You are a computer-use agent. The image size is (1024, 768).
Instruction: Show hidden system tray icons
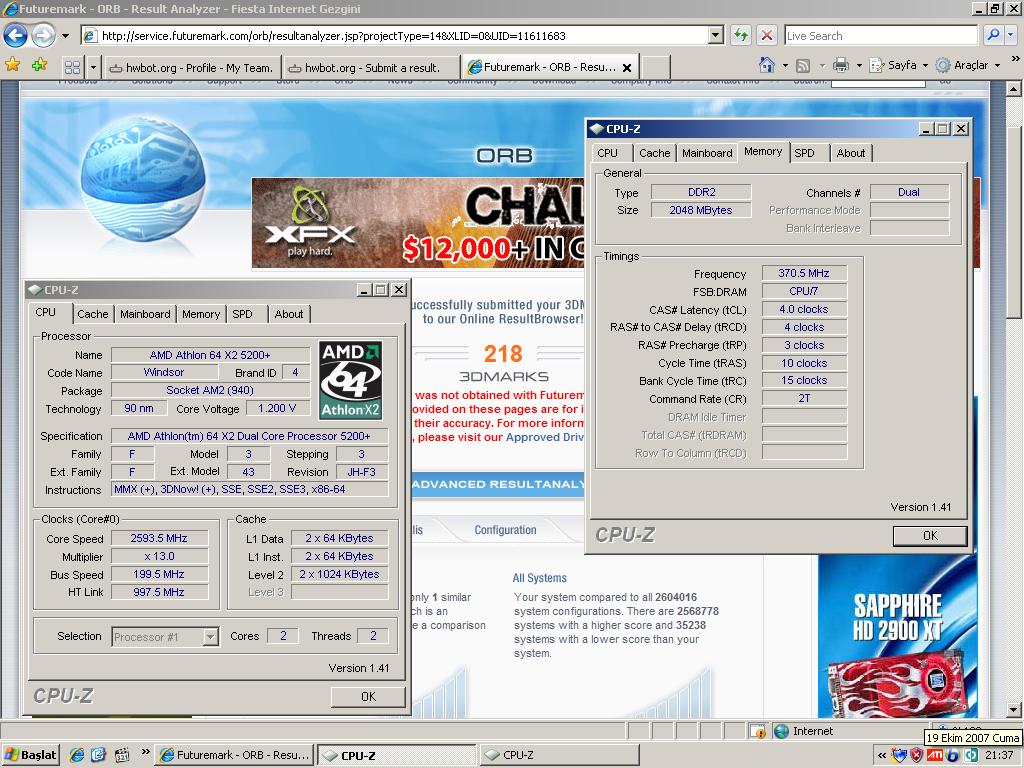click(x=882, y=755)
